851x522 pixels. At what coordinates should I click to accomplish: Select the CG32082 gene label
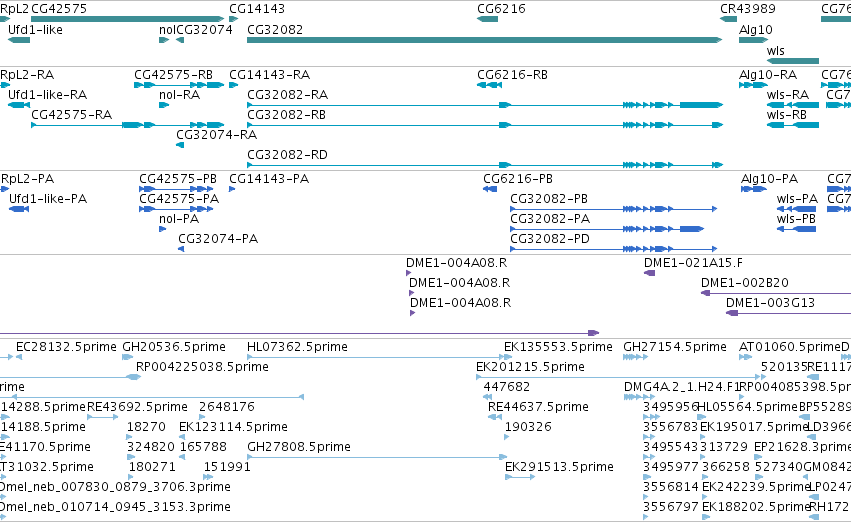coord(275,30)
